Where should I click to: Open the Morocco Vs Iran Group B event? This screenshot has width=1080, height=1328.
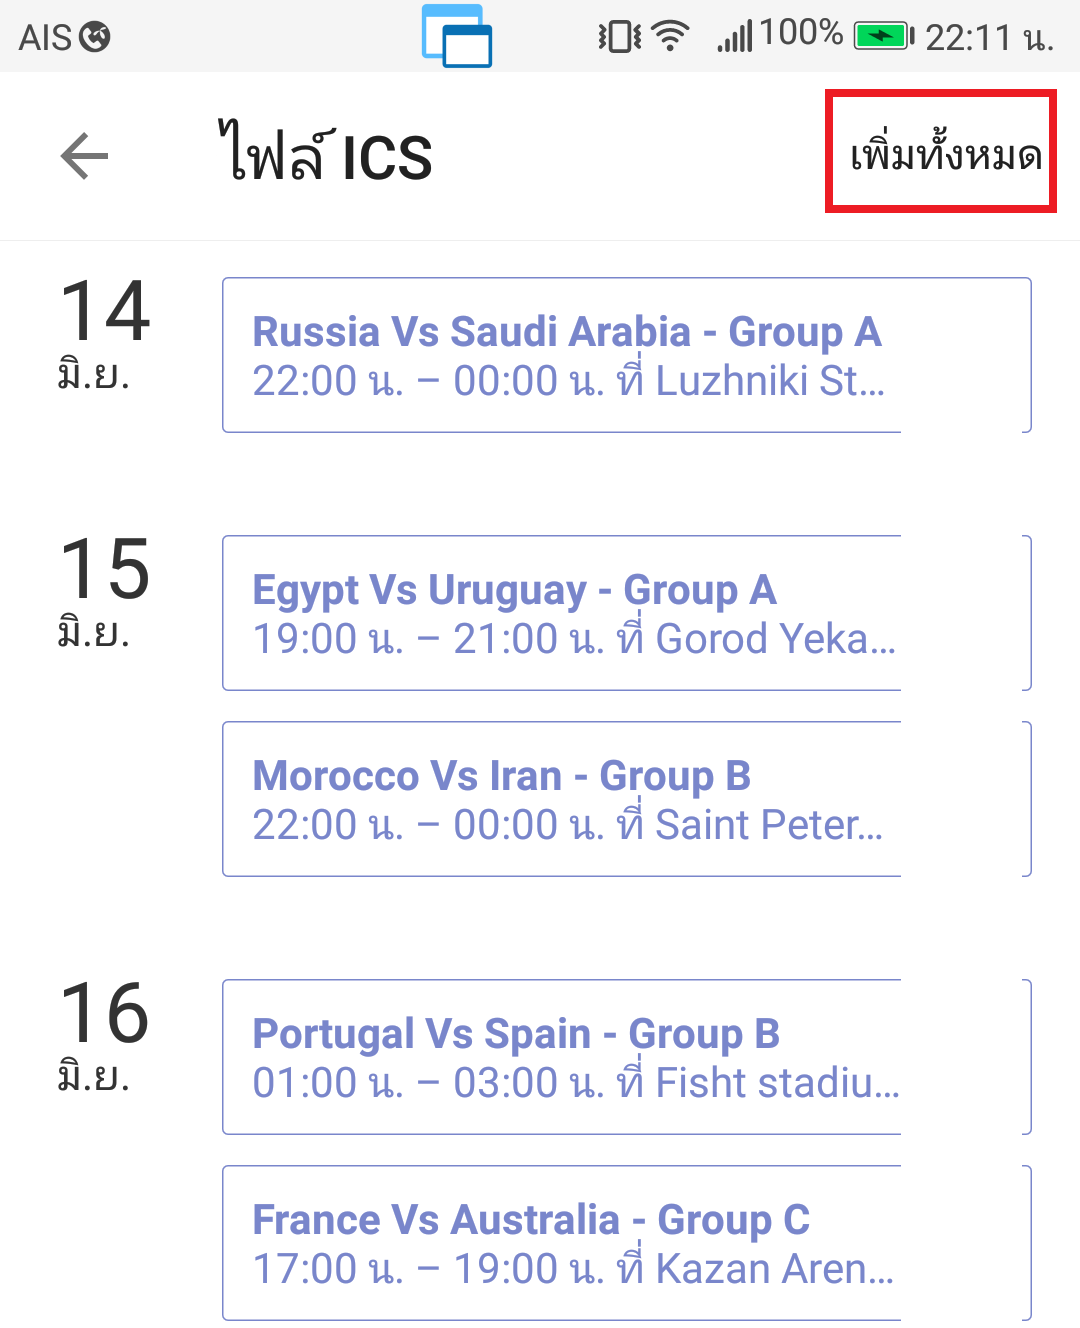pyautogui.click(x=626, y=799)
